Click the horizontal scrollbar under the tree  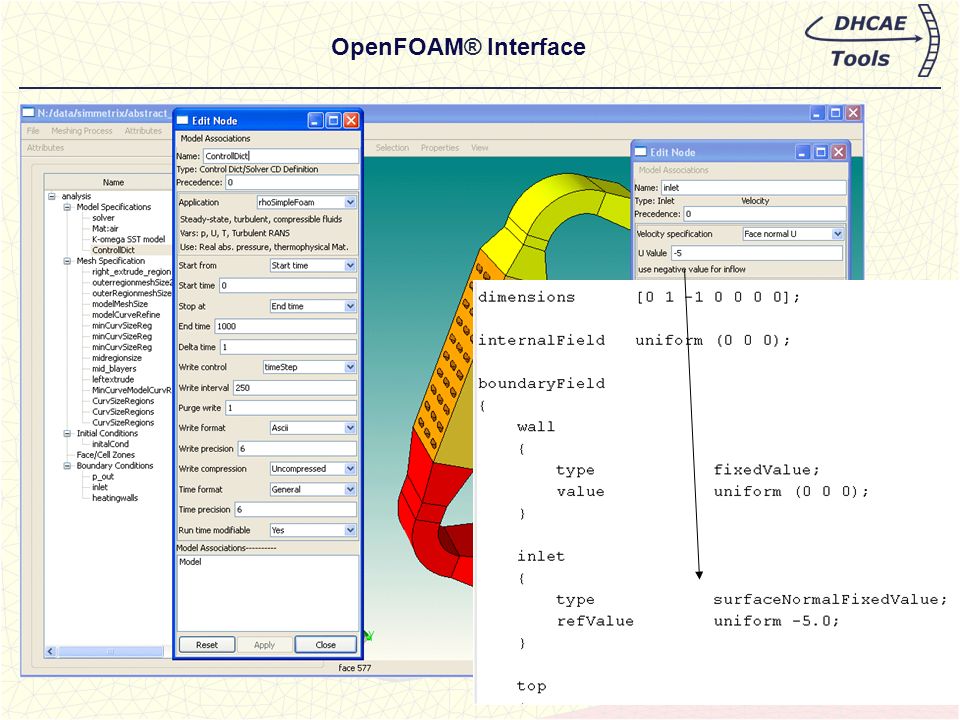[110, 652]
